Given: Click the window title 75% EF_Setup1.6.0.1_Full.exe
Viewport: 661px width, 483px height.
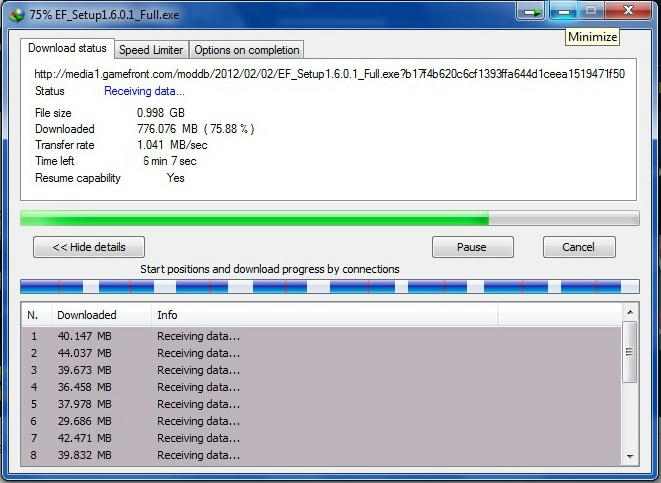Looking at the screenshot, I should 104,15.
